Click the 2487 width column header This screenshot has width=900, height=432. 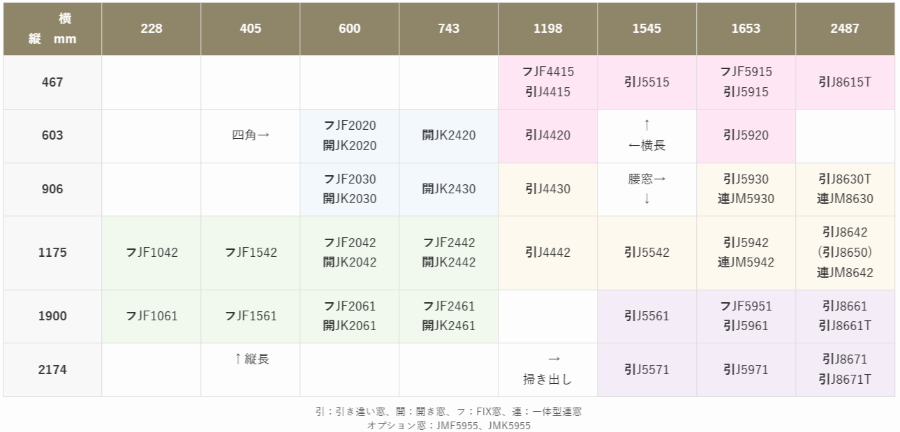[845, 29]
